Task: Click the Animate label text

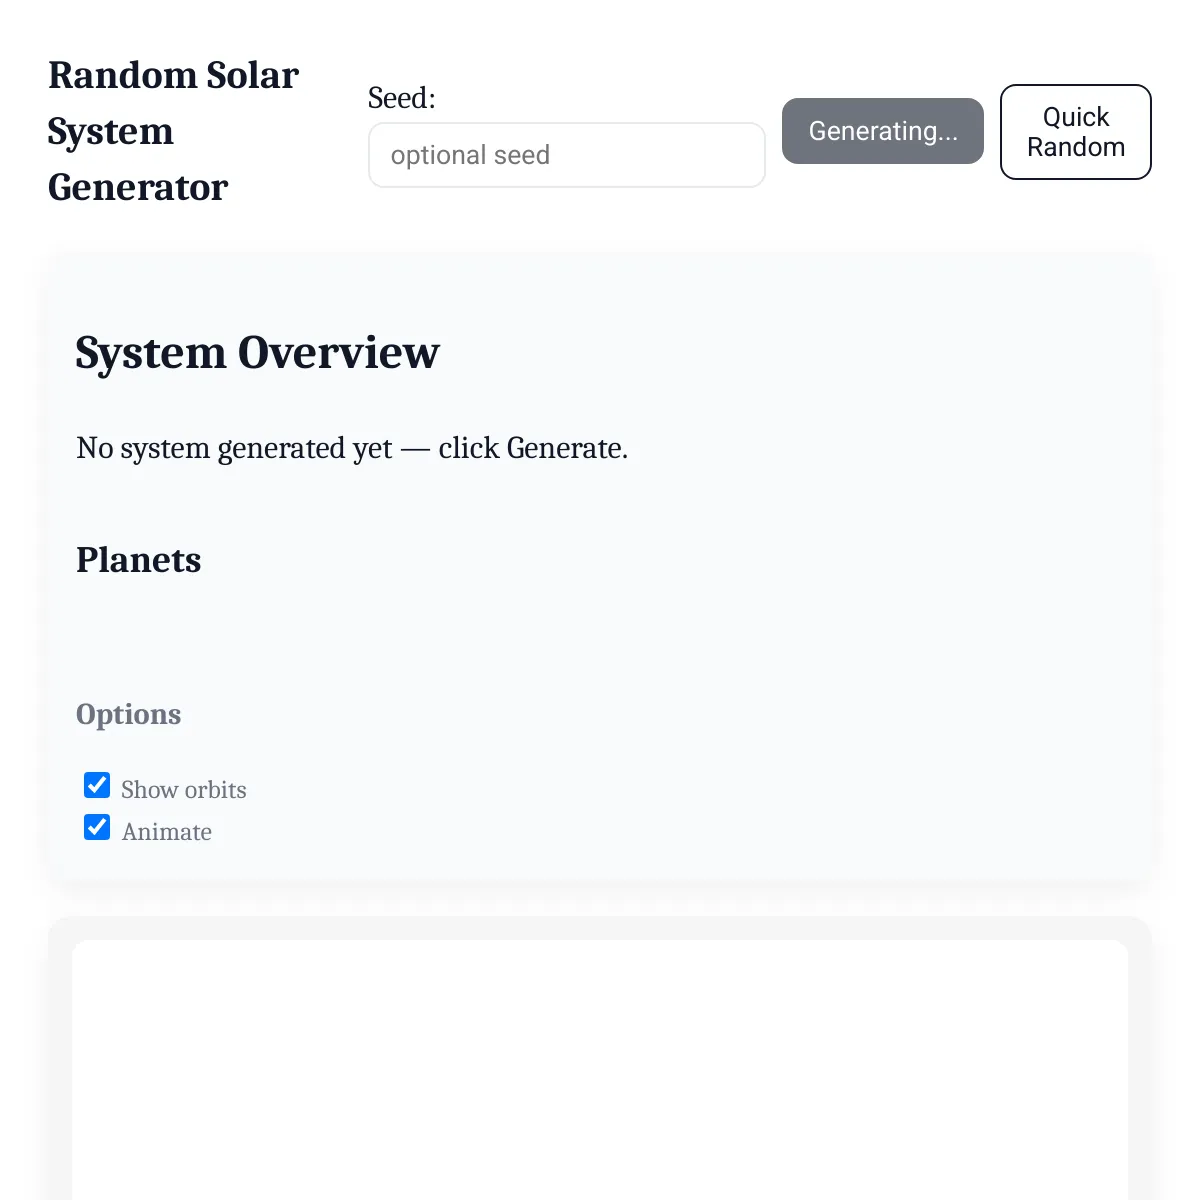Action: 166,831
